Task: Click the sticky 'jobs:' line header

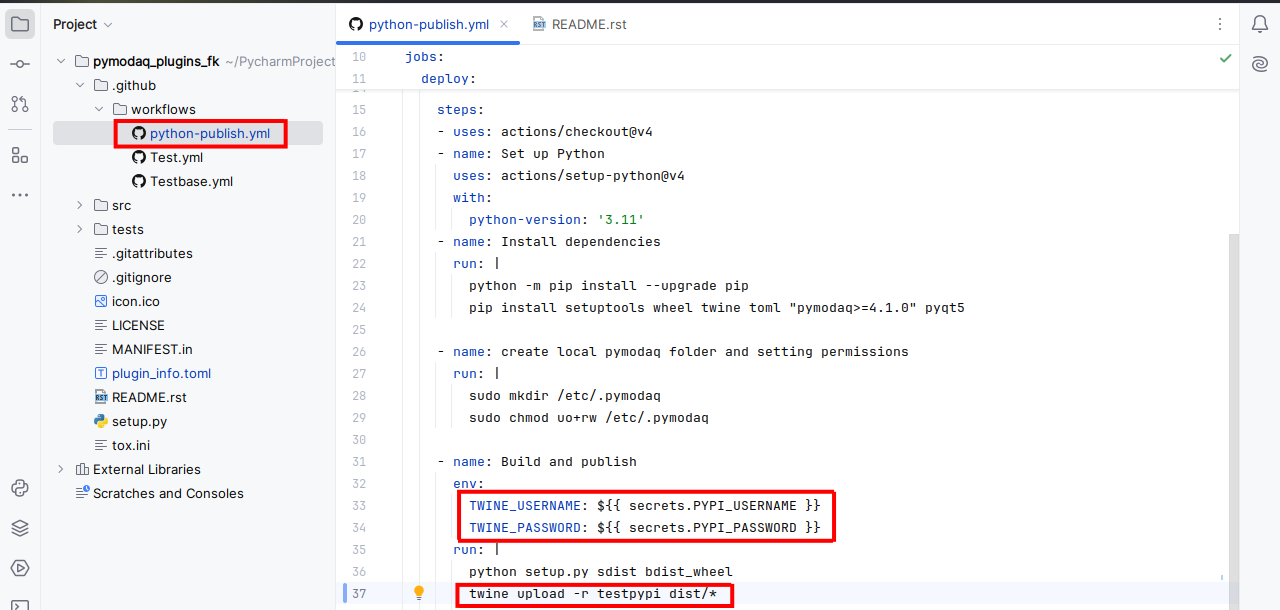Action: 425,57
